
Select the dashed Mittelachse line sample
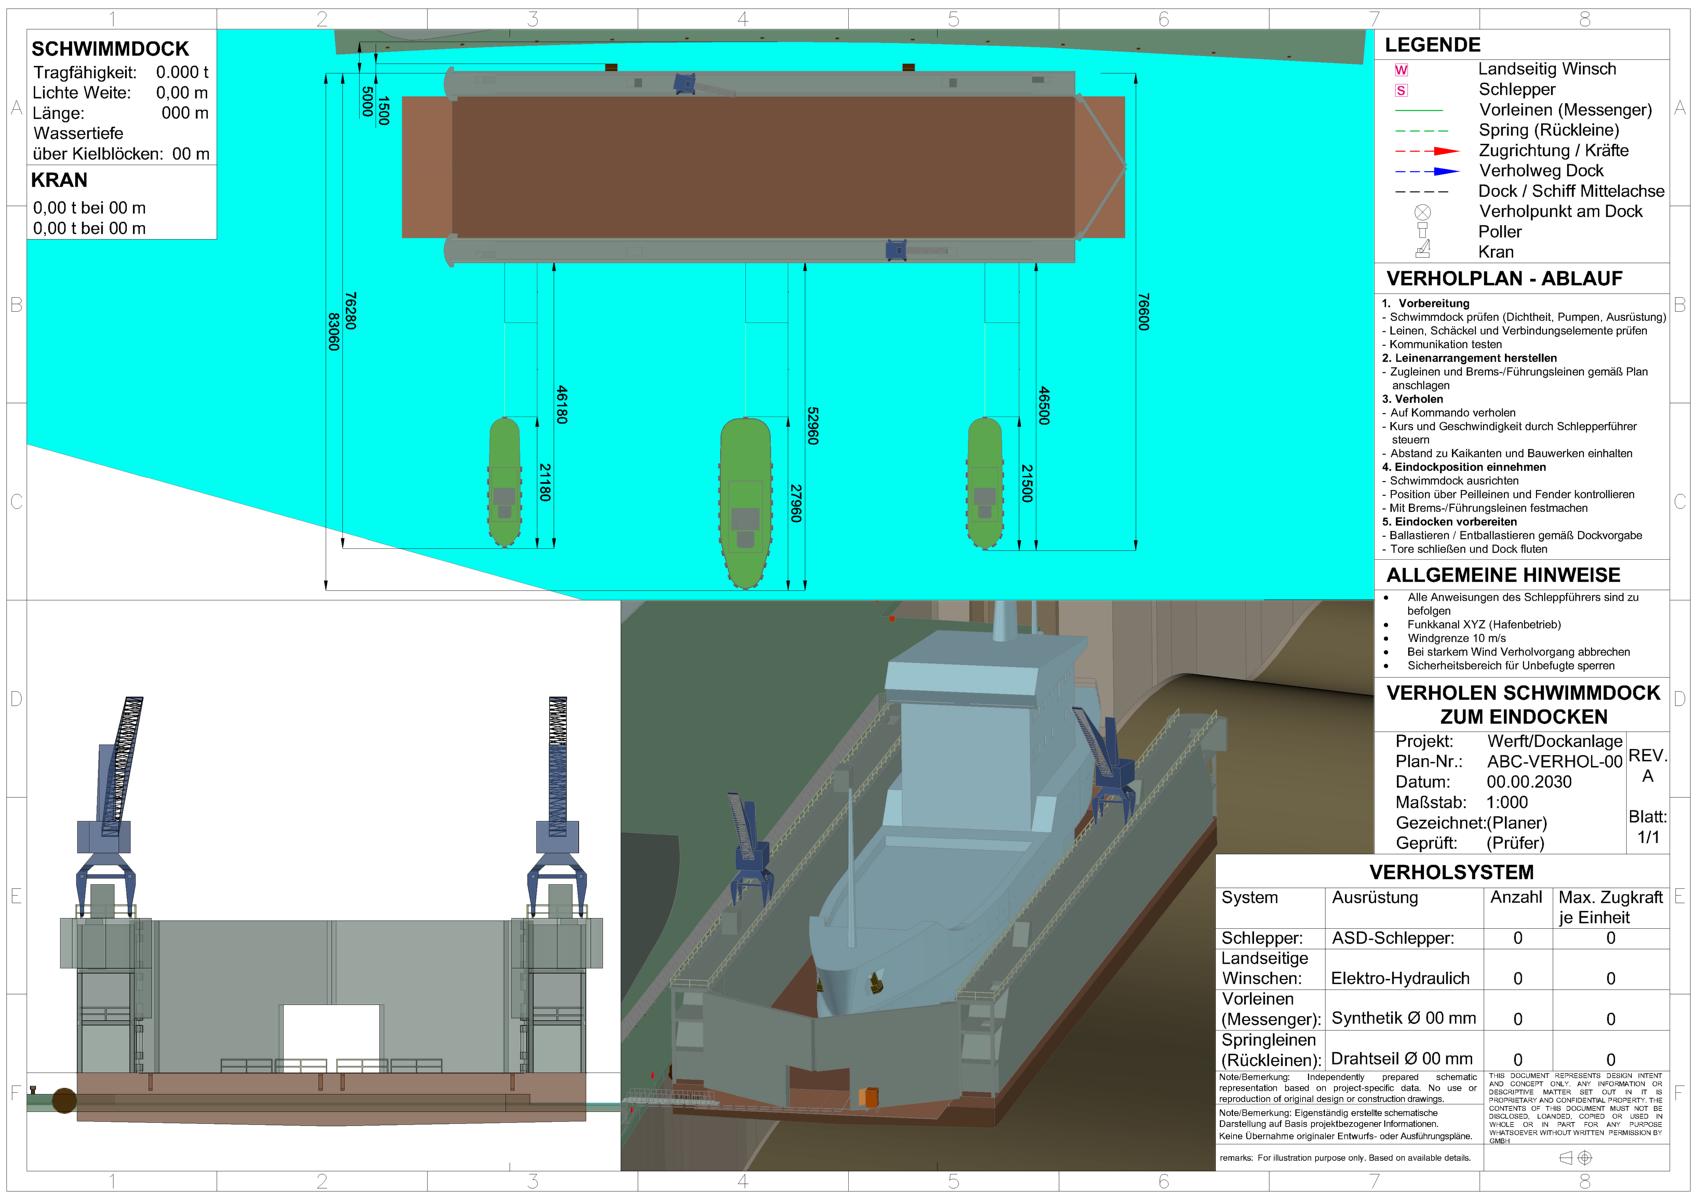pos(1420,192)
